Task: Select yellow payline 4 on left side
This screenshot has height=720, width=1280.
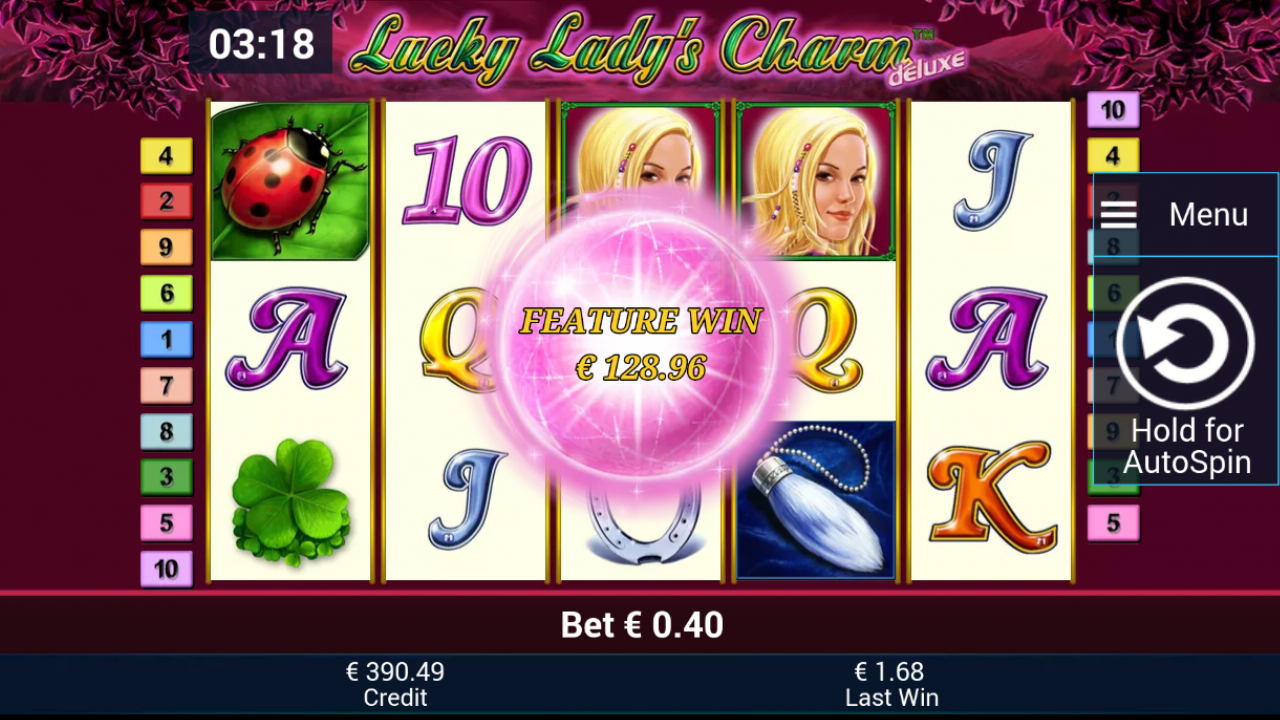Action: (x=166, y=156)
